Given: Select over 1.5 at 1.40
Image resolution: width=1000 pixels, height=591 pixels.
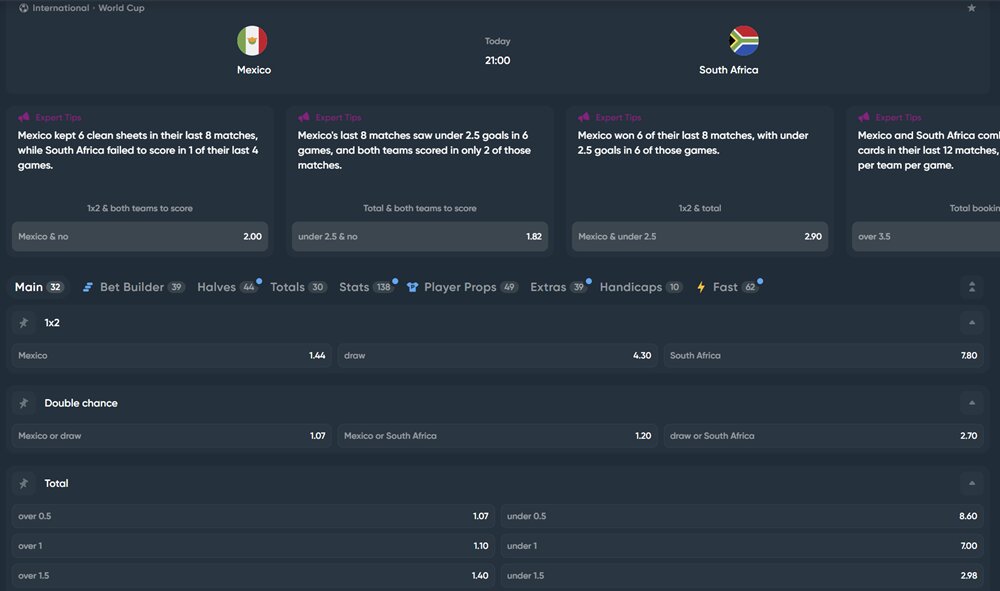Looking at the screenshot, I should tap(253, 576).
